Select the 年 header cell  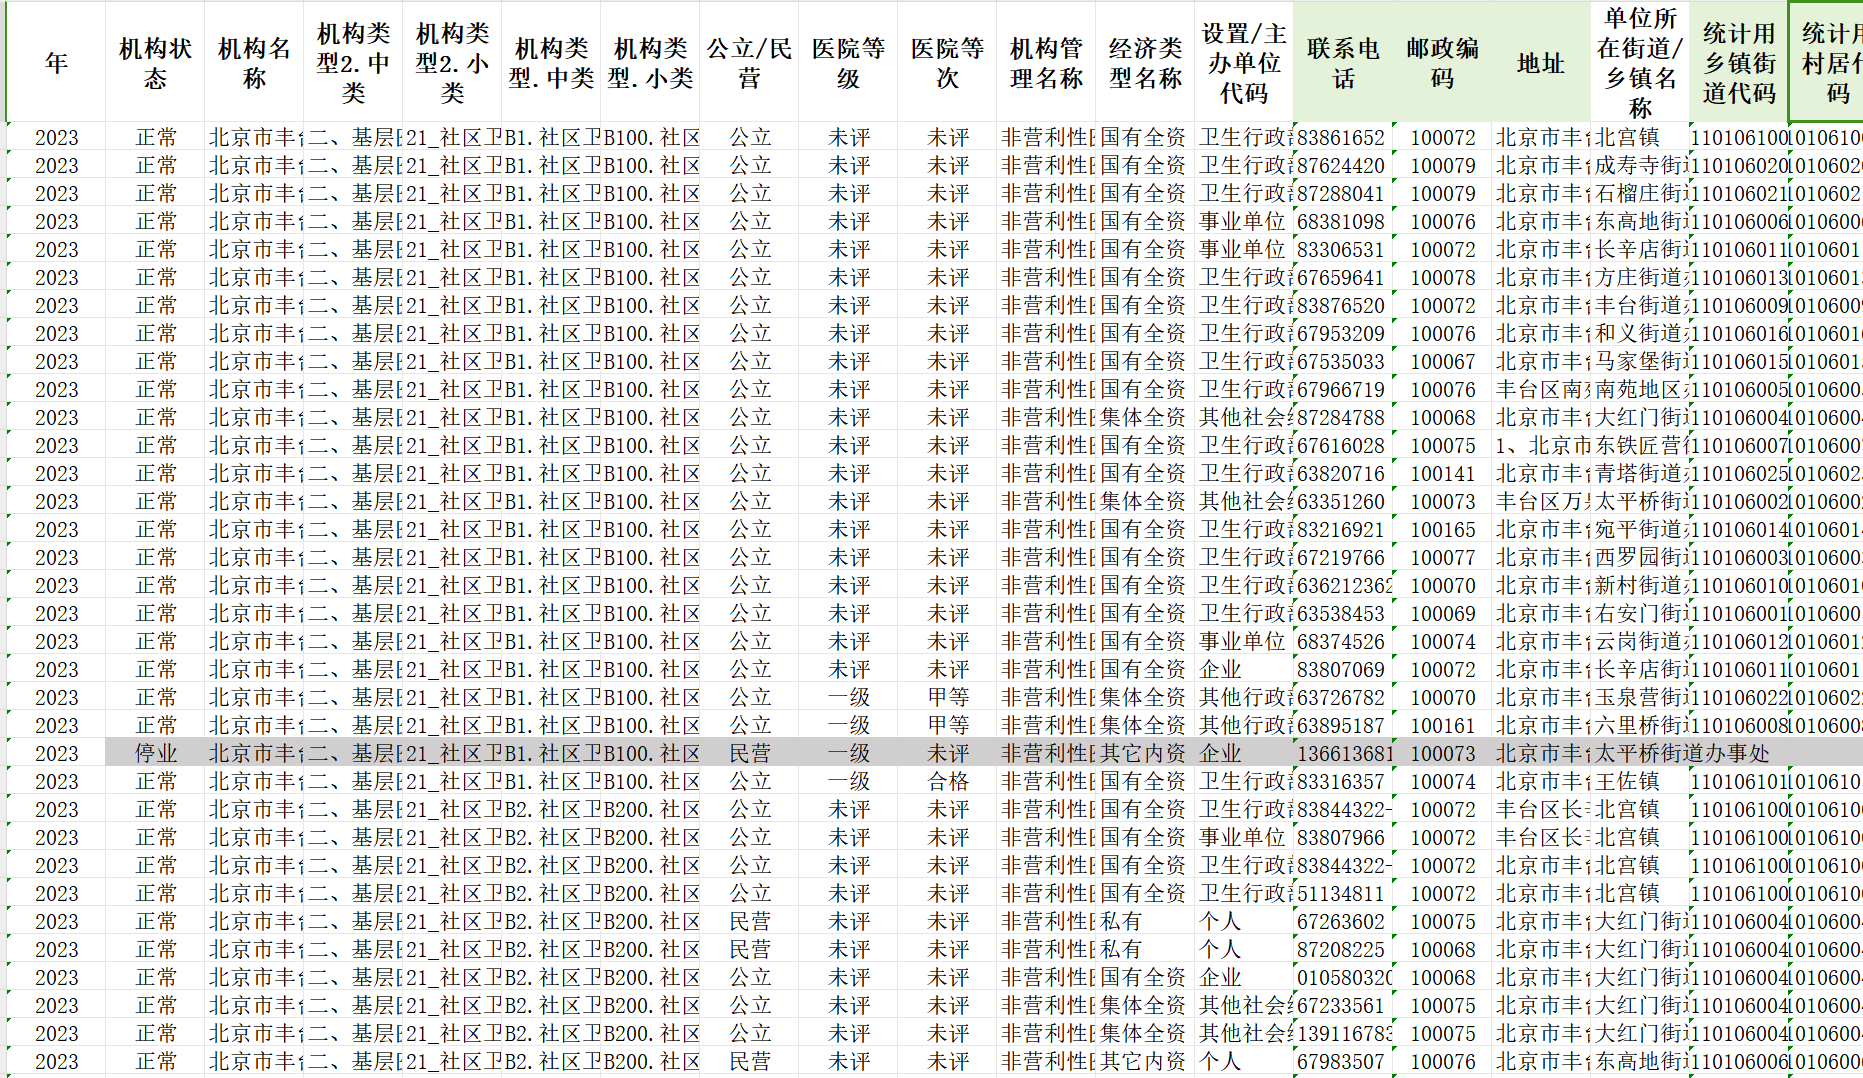click(56, 63)
